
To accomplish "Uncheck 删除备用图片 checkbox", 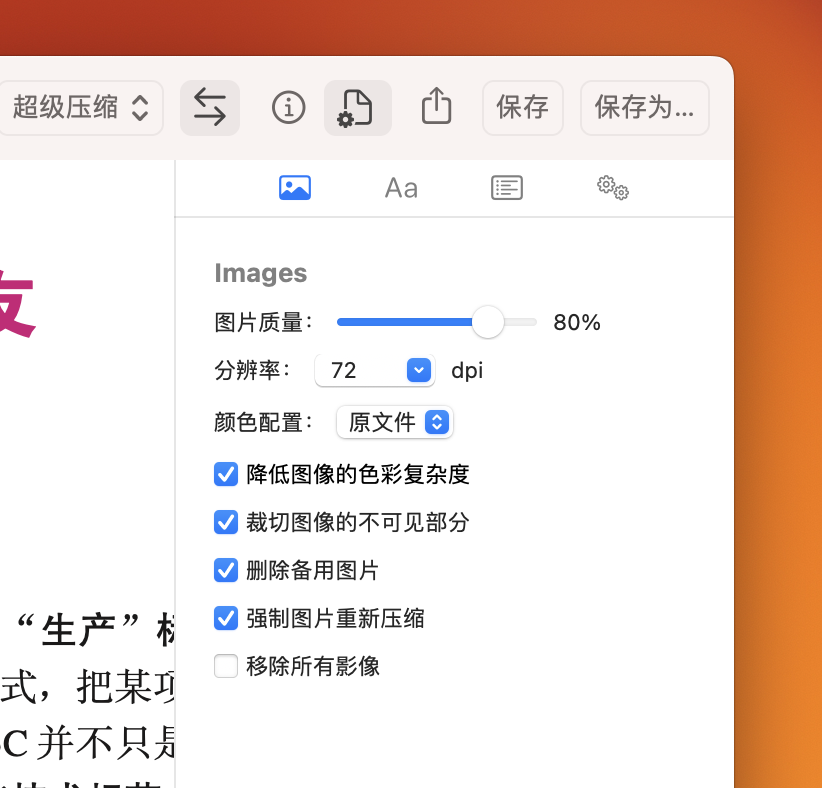I will click(226, 570).
